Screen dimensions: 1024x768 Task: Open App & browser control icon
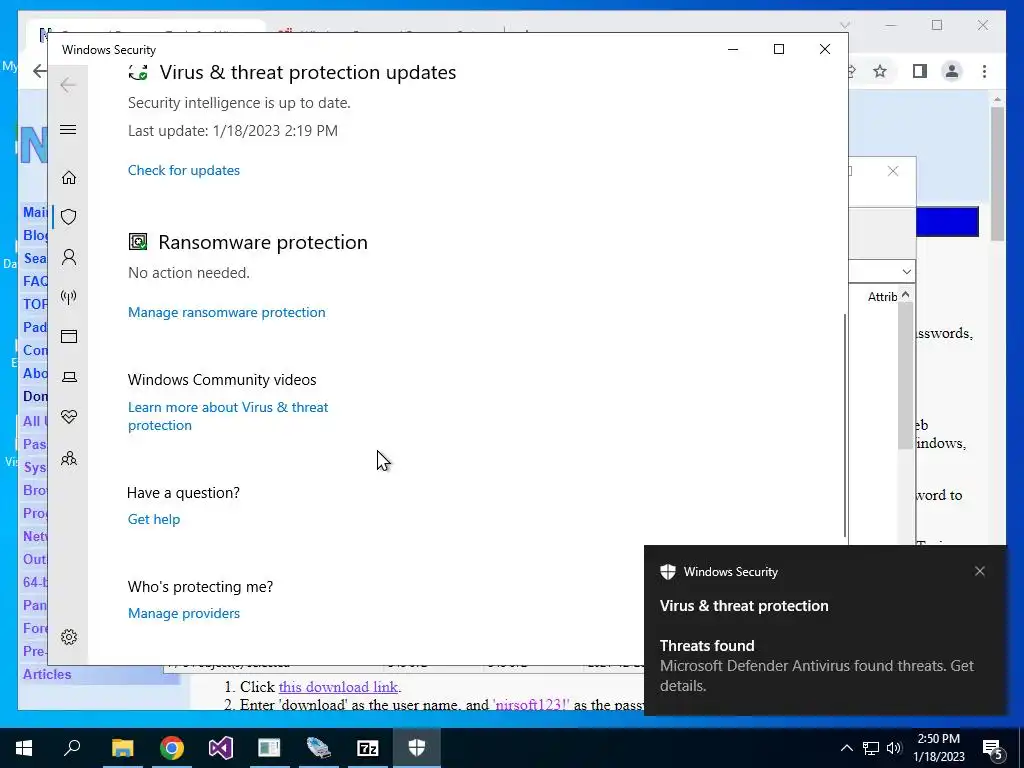(x=69, y=336)
